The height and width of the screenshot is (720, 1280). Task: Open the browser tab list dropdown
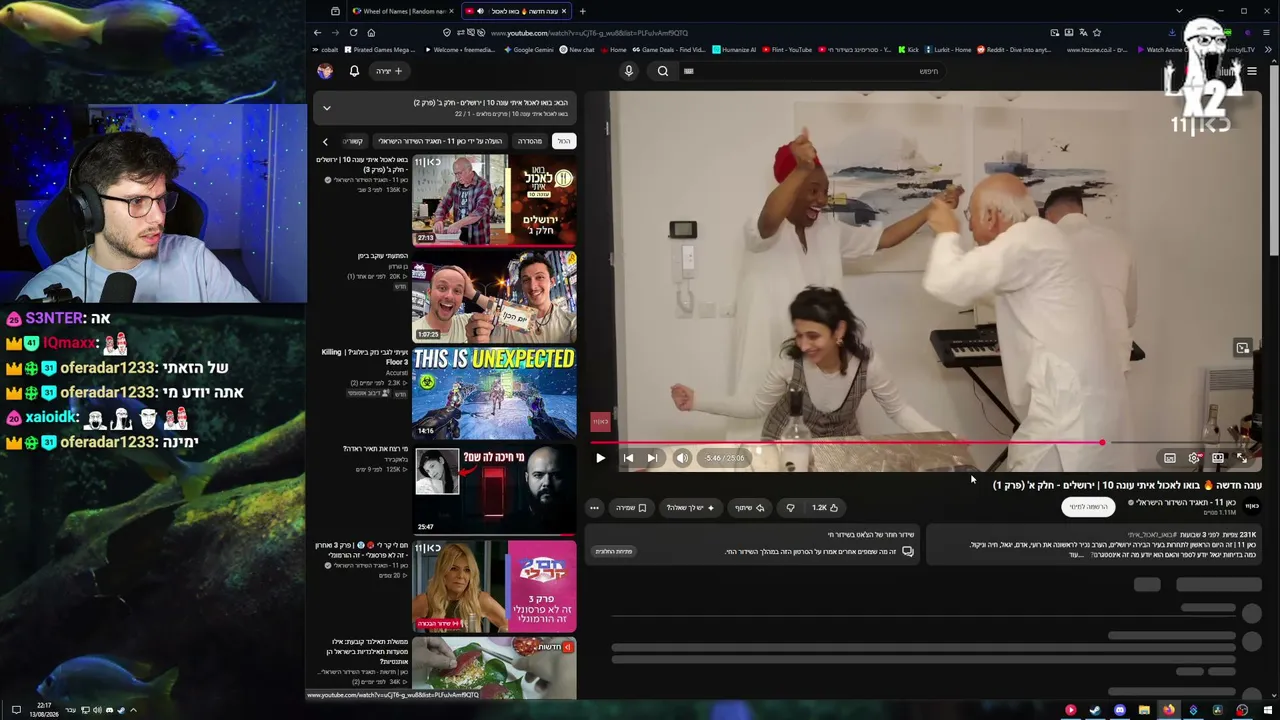[x=1179, y=11]
